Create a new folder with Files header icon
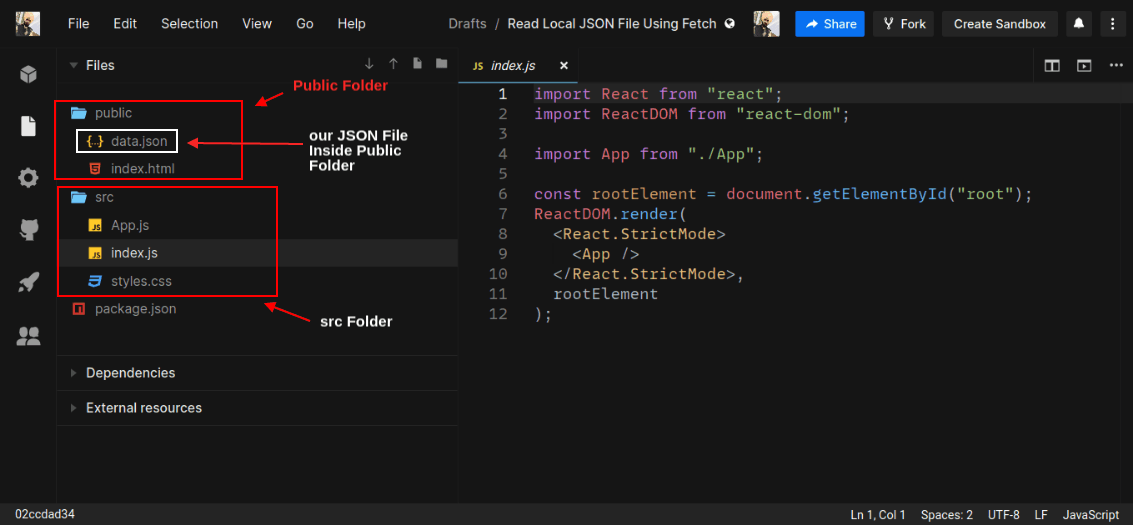This screenshot has width=1133, height=525. [x=441, y=64]
